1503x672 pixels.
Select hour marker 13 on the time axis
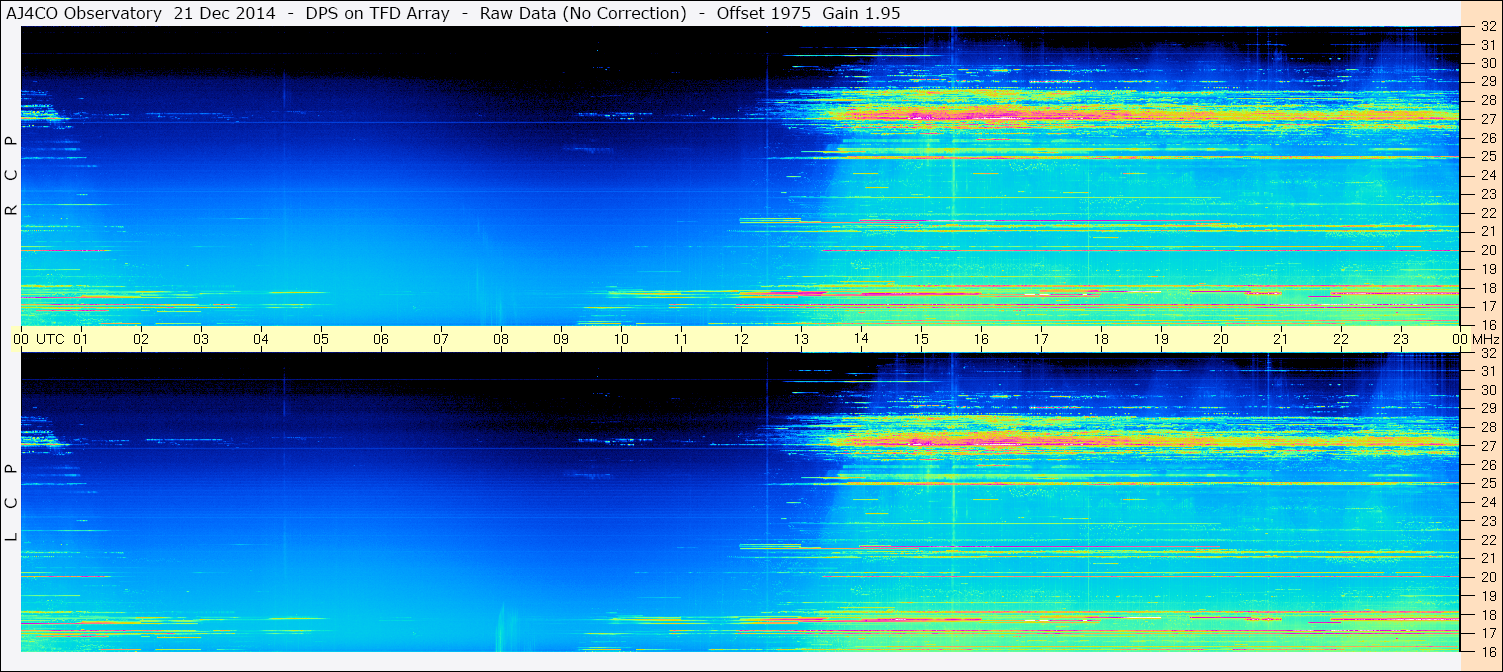coord(801,339)
